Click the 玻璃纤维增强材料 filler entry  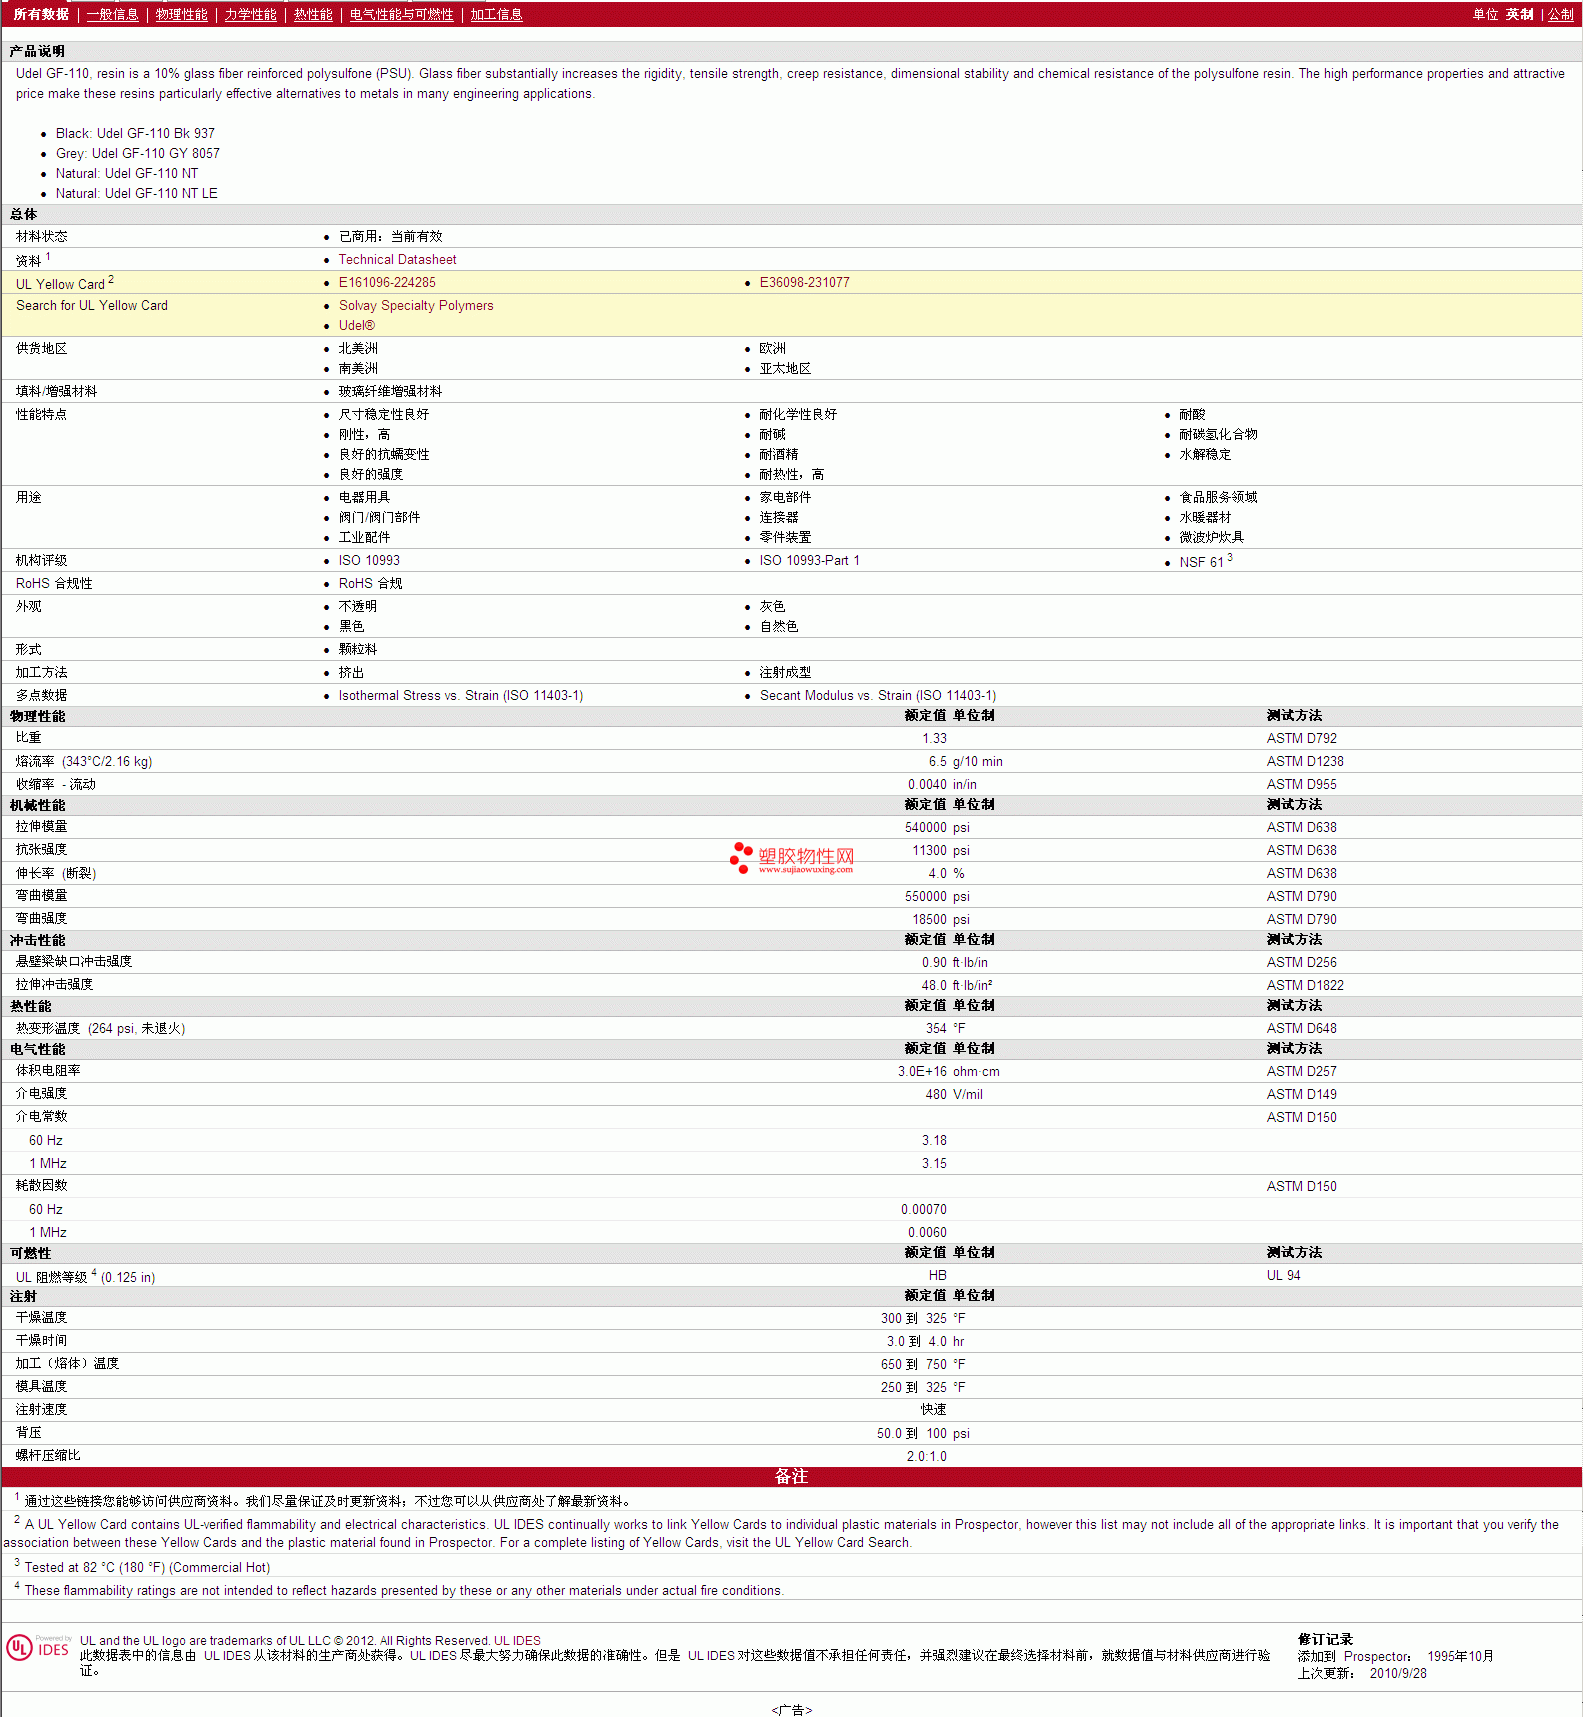click(390, 391)
